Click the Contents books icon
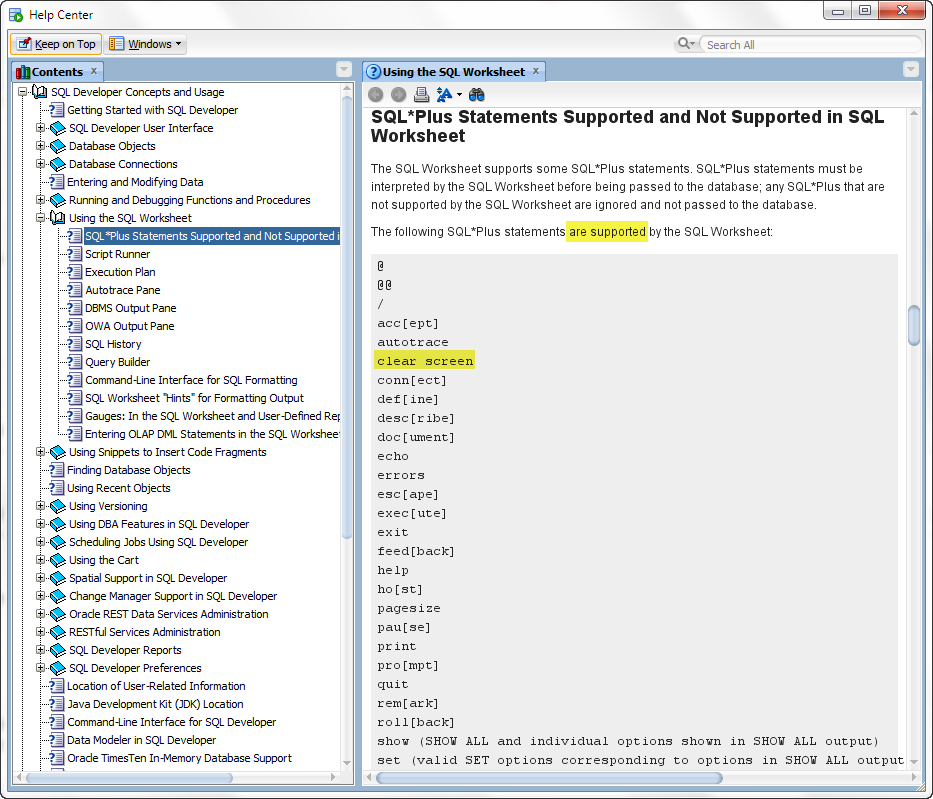933x799 pixels. [x=22, y=71]
